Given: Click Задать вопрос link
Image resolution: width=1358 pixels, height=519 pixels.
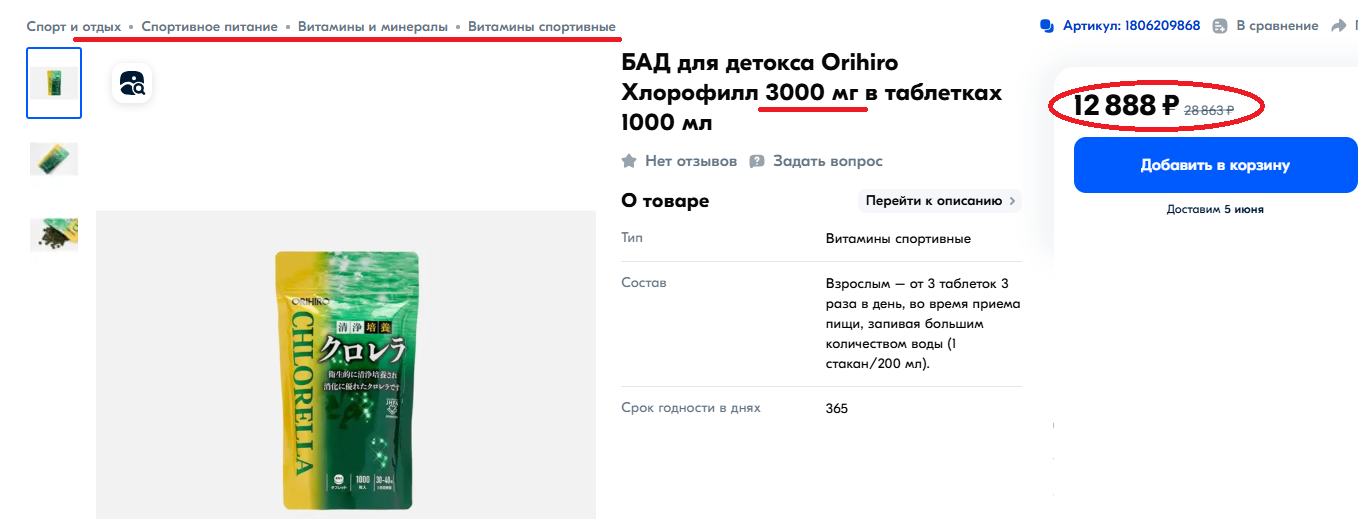Looking at the screenshot, I should [x=828, y=161].
